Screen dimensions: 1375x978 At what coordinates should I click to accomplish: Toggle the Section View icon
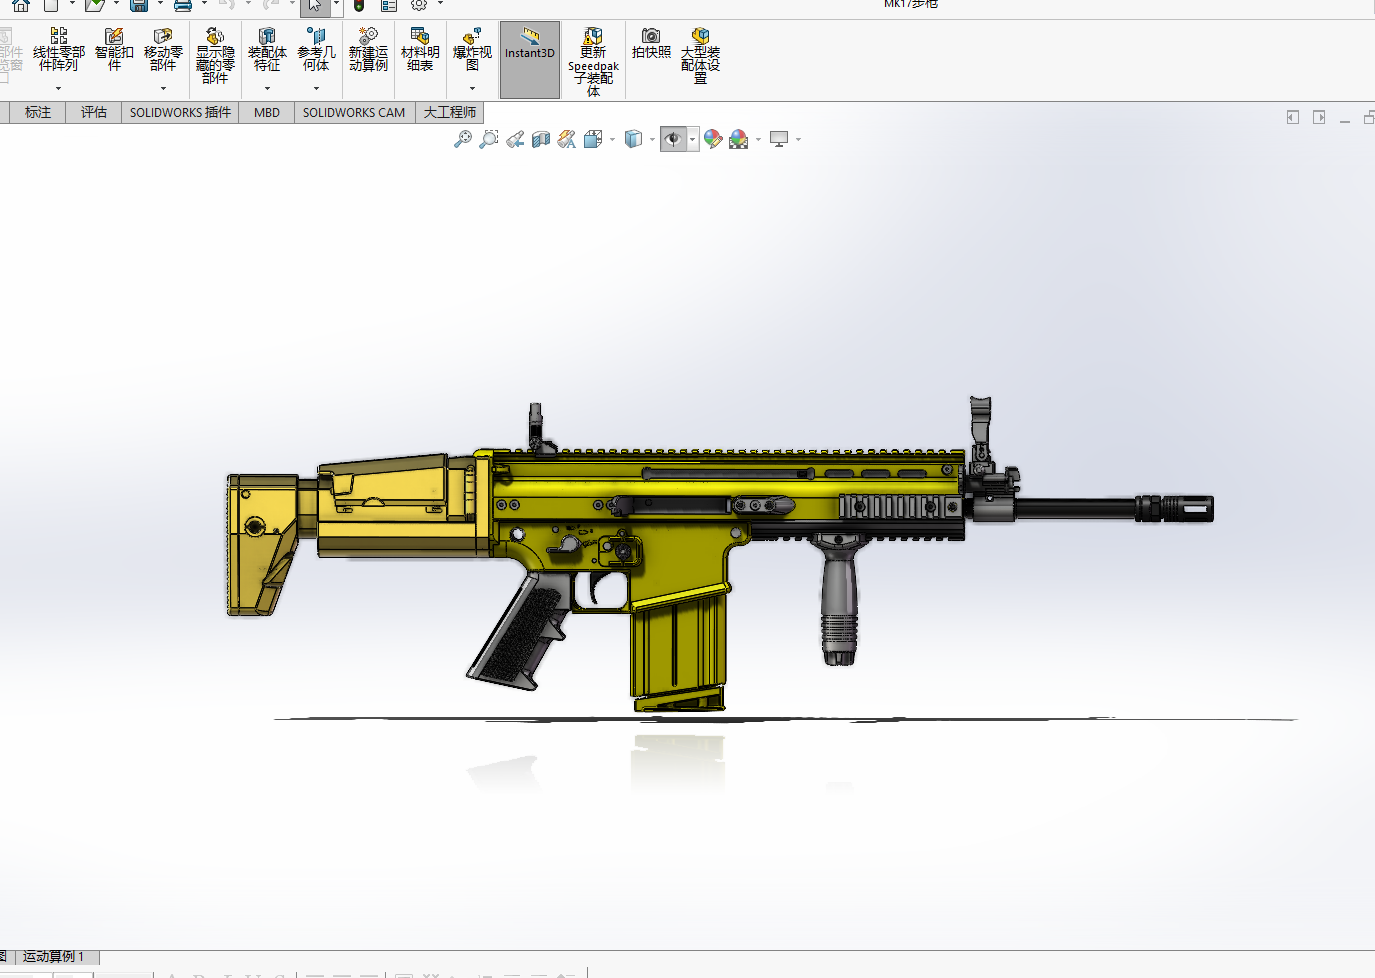click(x=541, y=139)
